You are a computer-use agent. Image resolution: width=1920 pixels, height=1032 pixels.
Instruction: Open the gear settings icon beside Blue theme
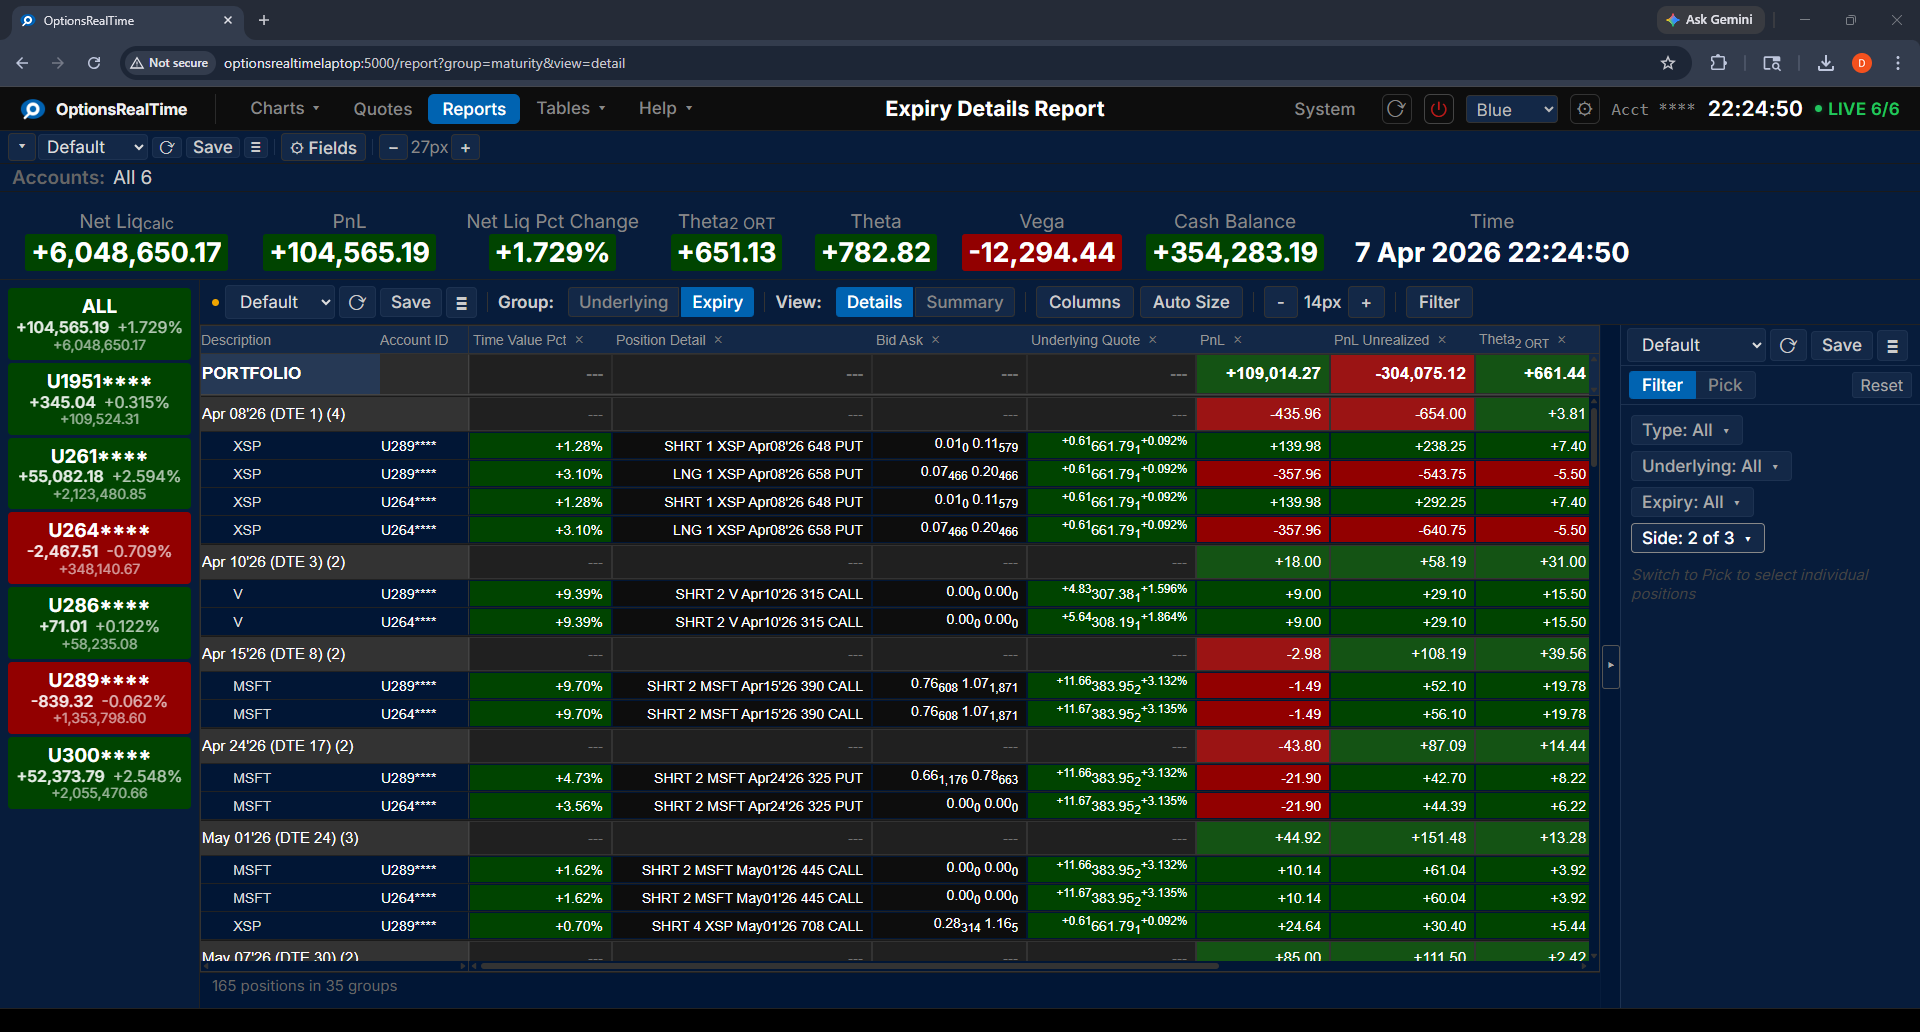(x=1584, y=109)
